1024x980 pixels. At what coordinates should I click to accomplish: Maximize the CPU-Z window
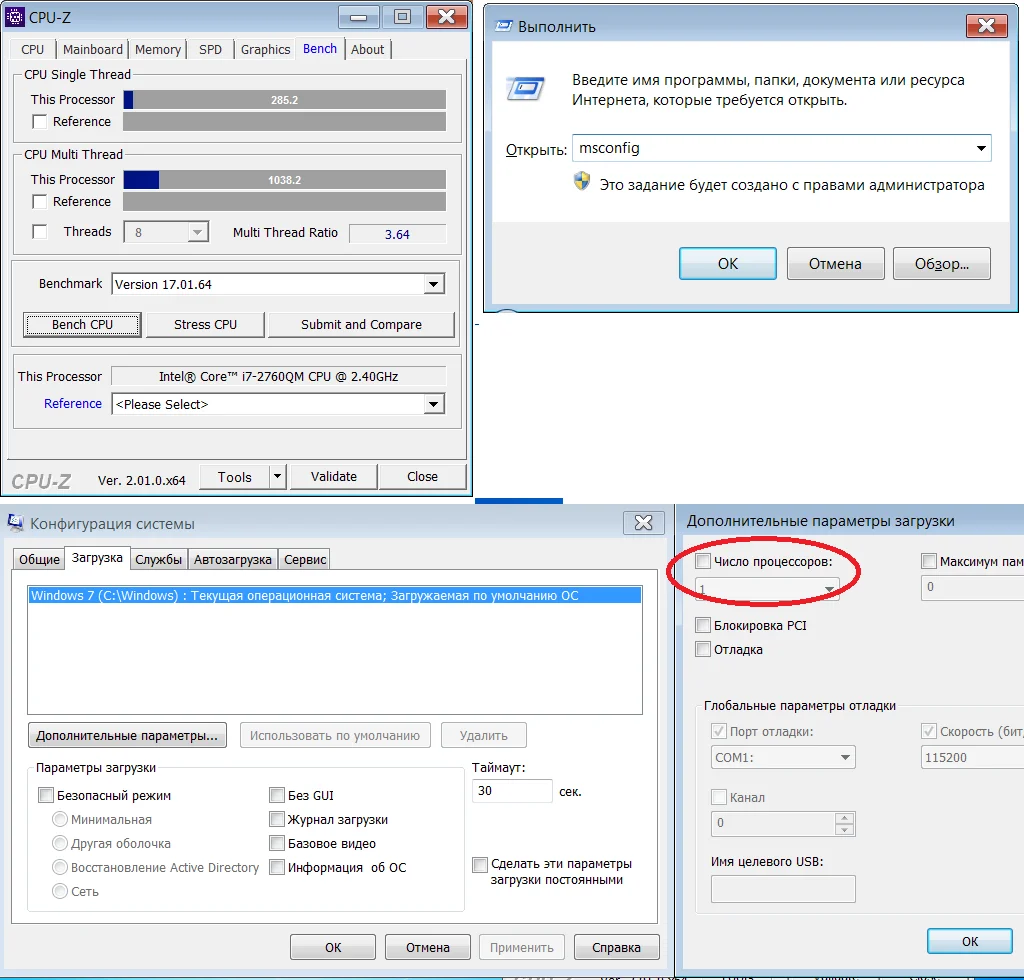click(x=402, y=17)
